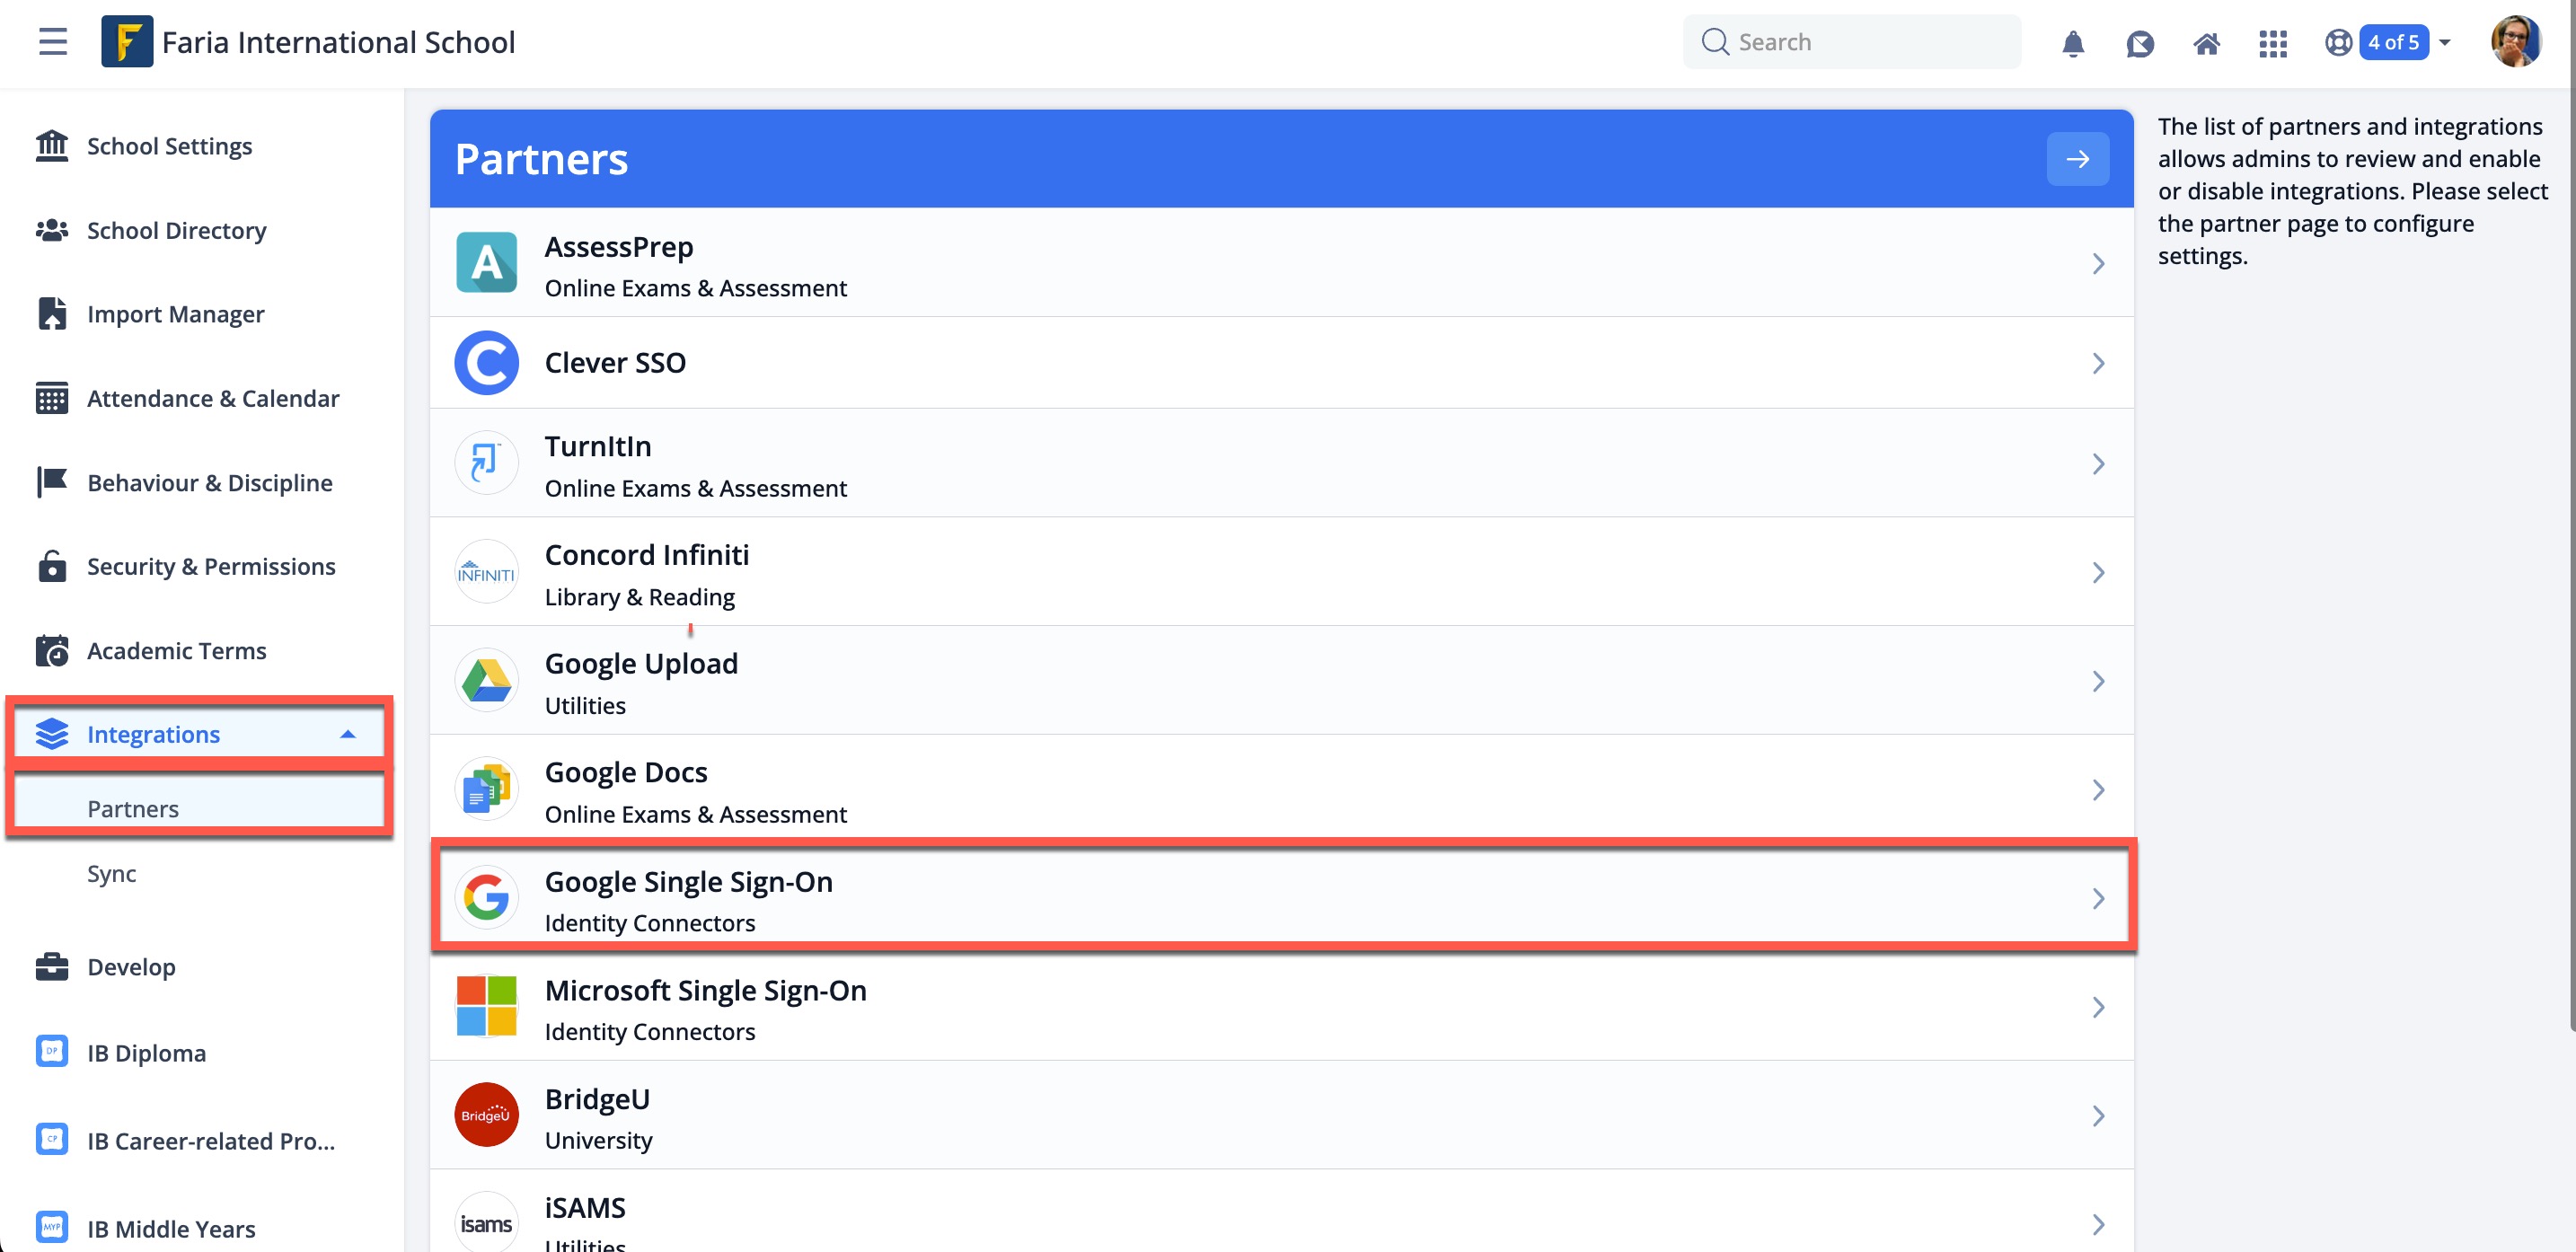Open Import Manager in sidebar

[x=200, y=314]
